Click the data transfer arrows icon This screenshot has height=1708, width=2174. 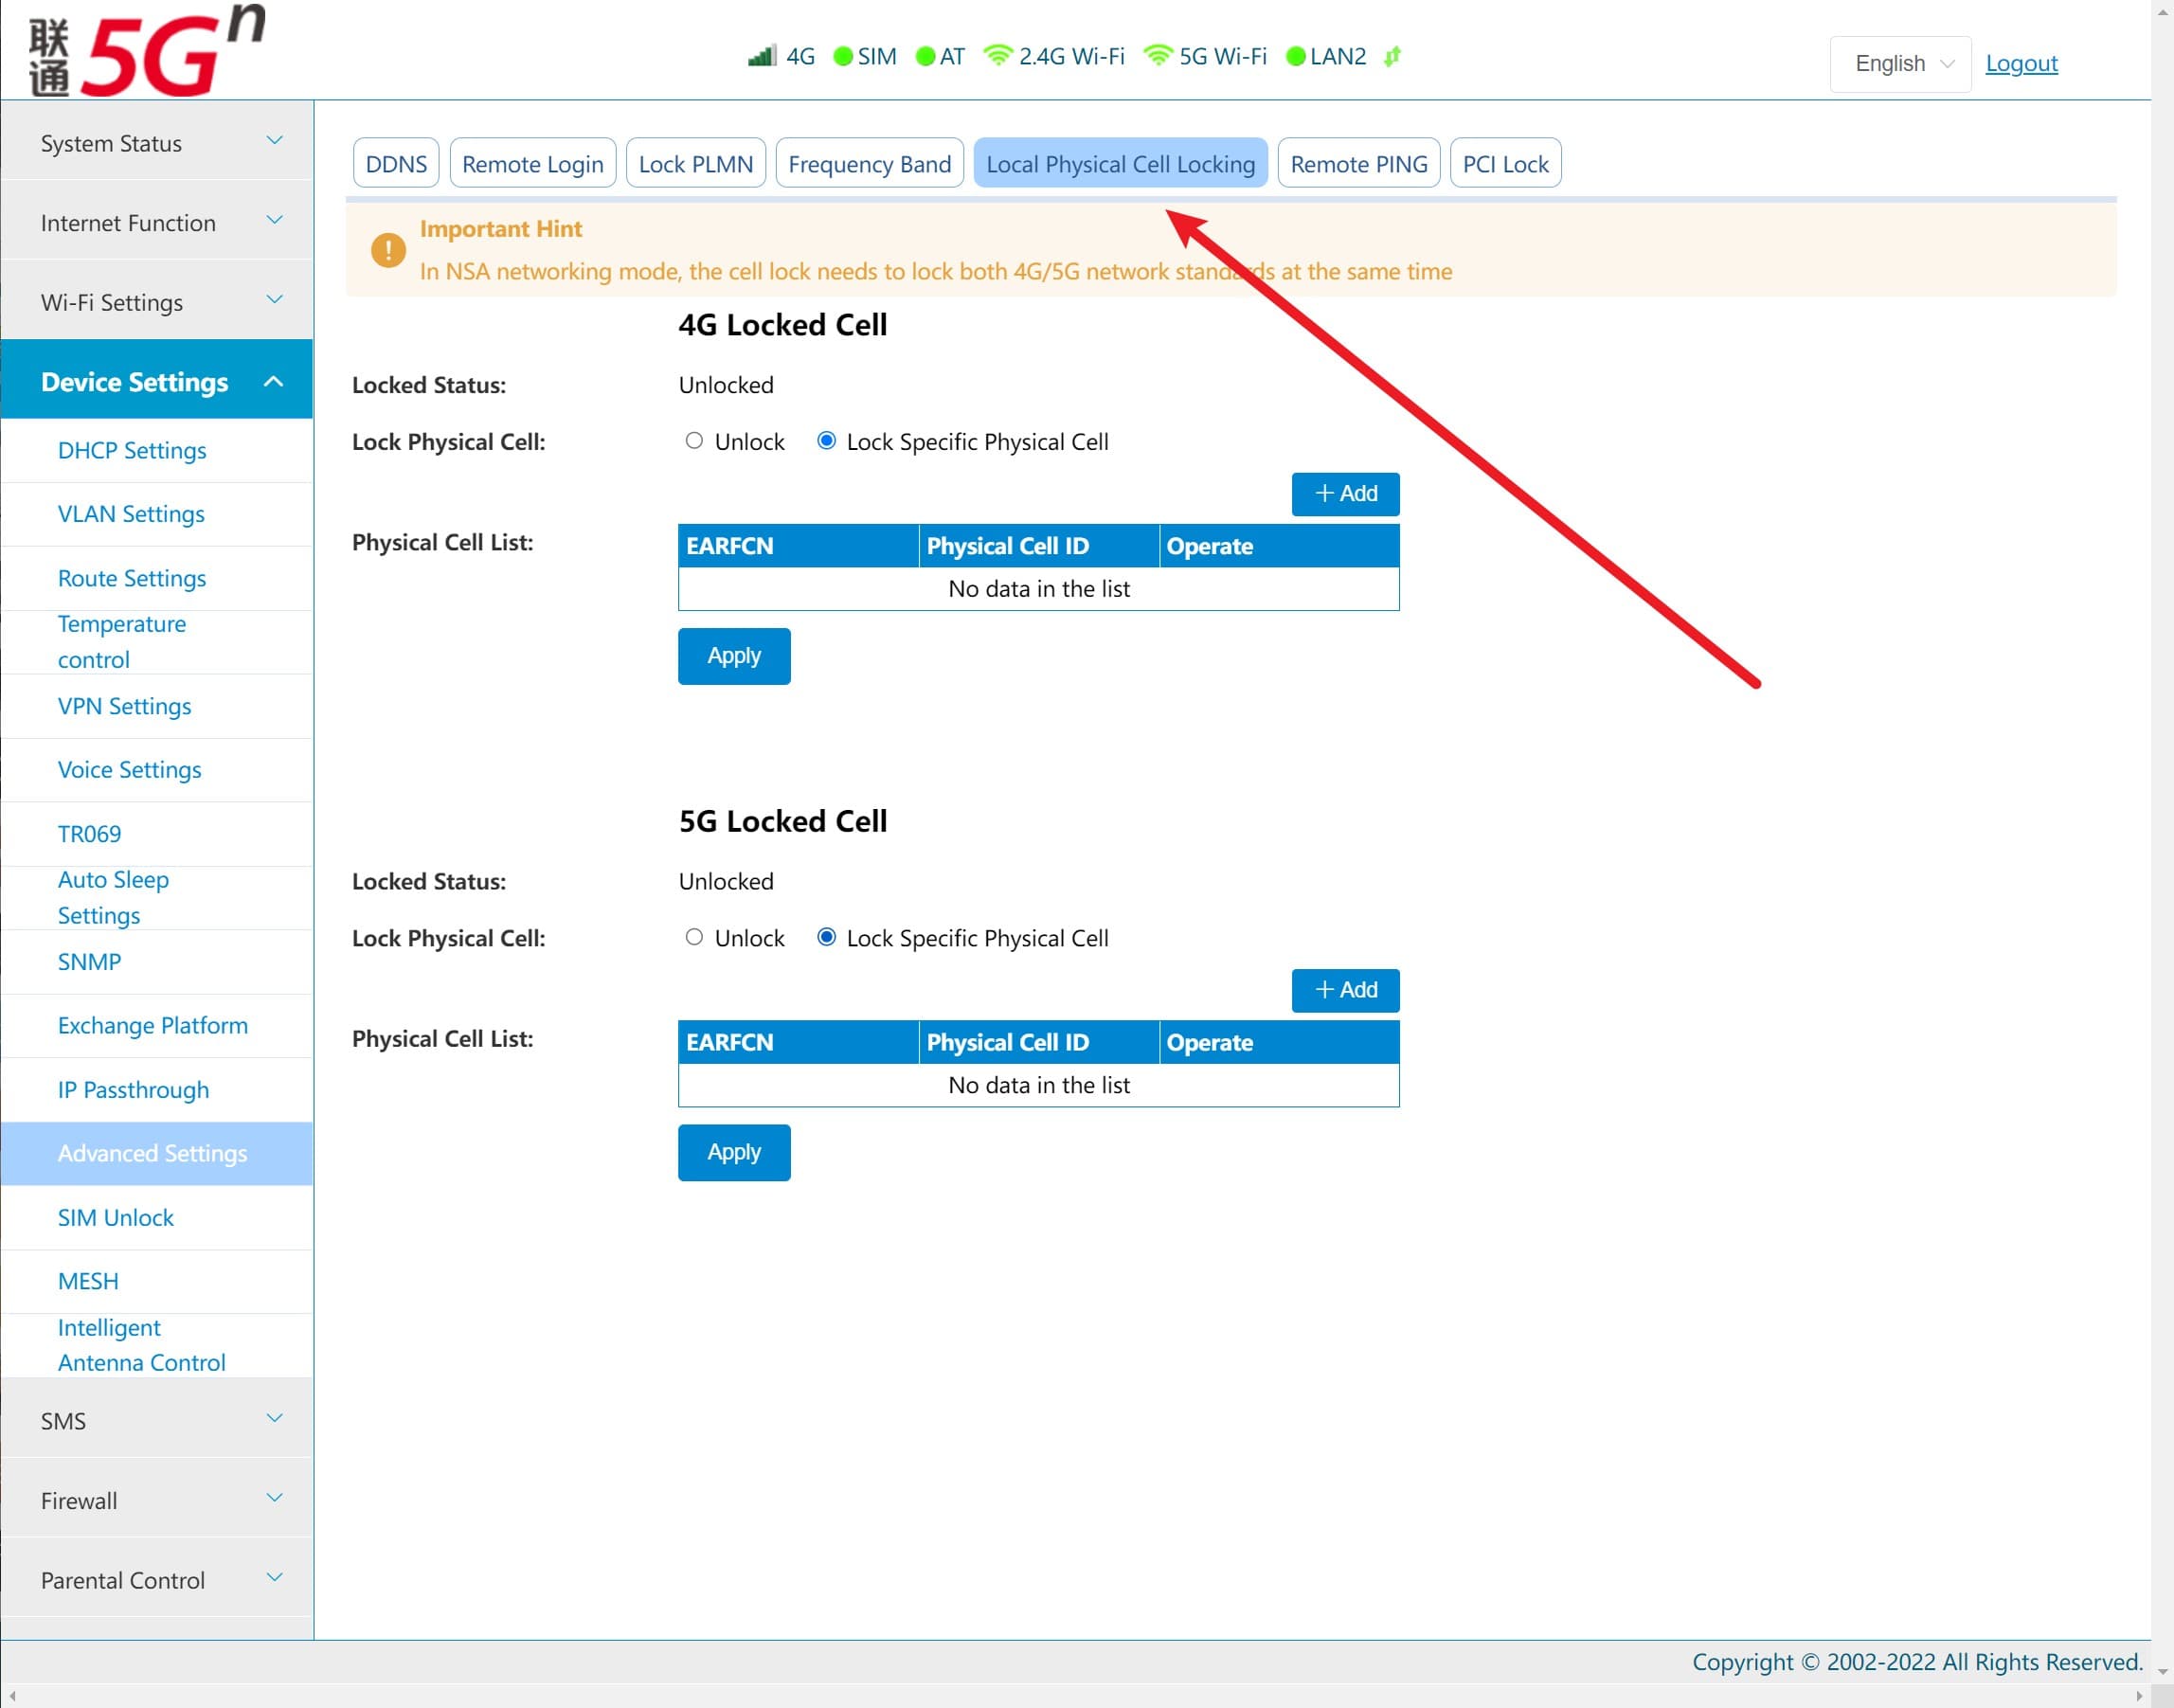[x=1392, y=56]
